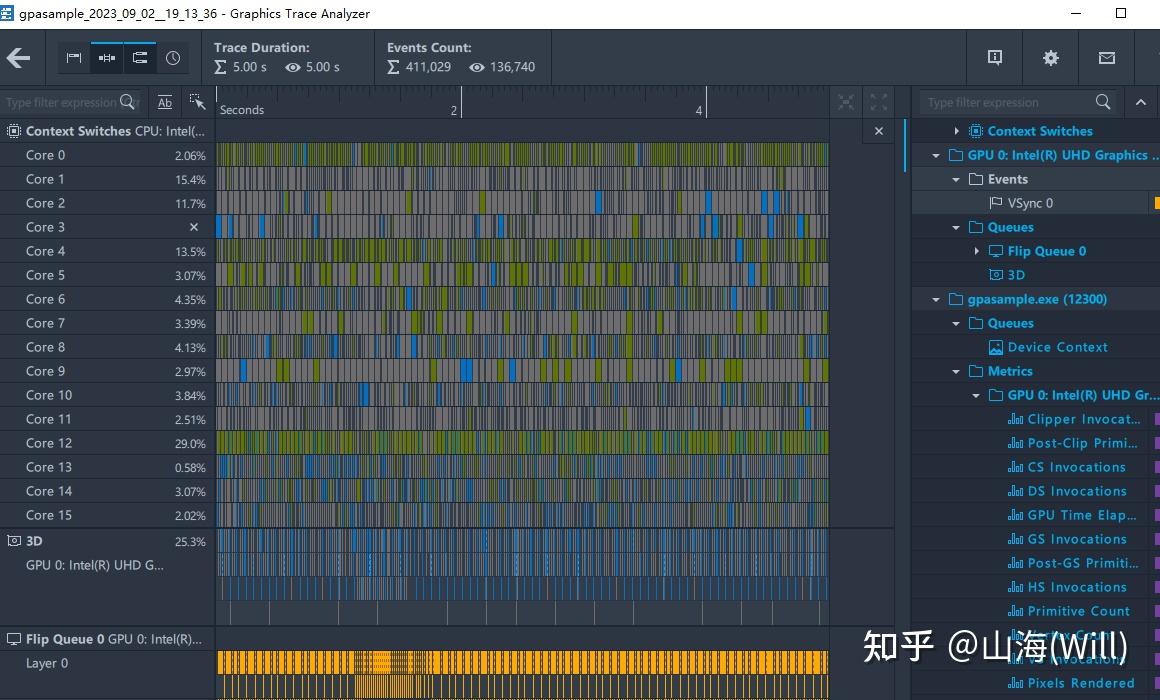The width and height of the screenshot is (1160, 700).
Task: Select the Core 12 row
Action: point(107,443)
